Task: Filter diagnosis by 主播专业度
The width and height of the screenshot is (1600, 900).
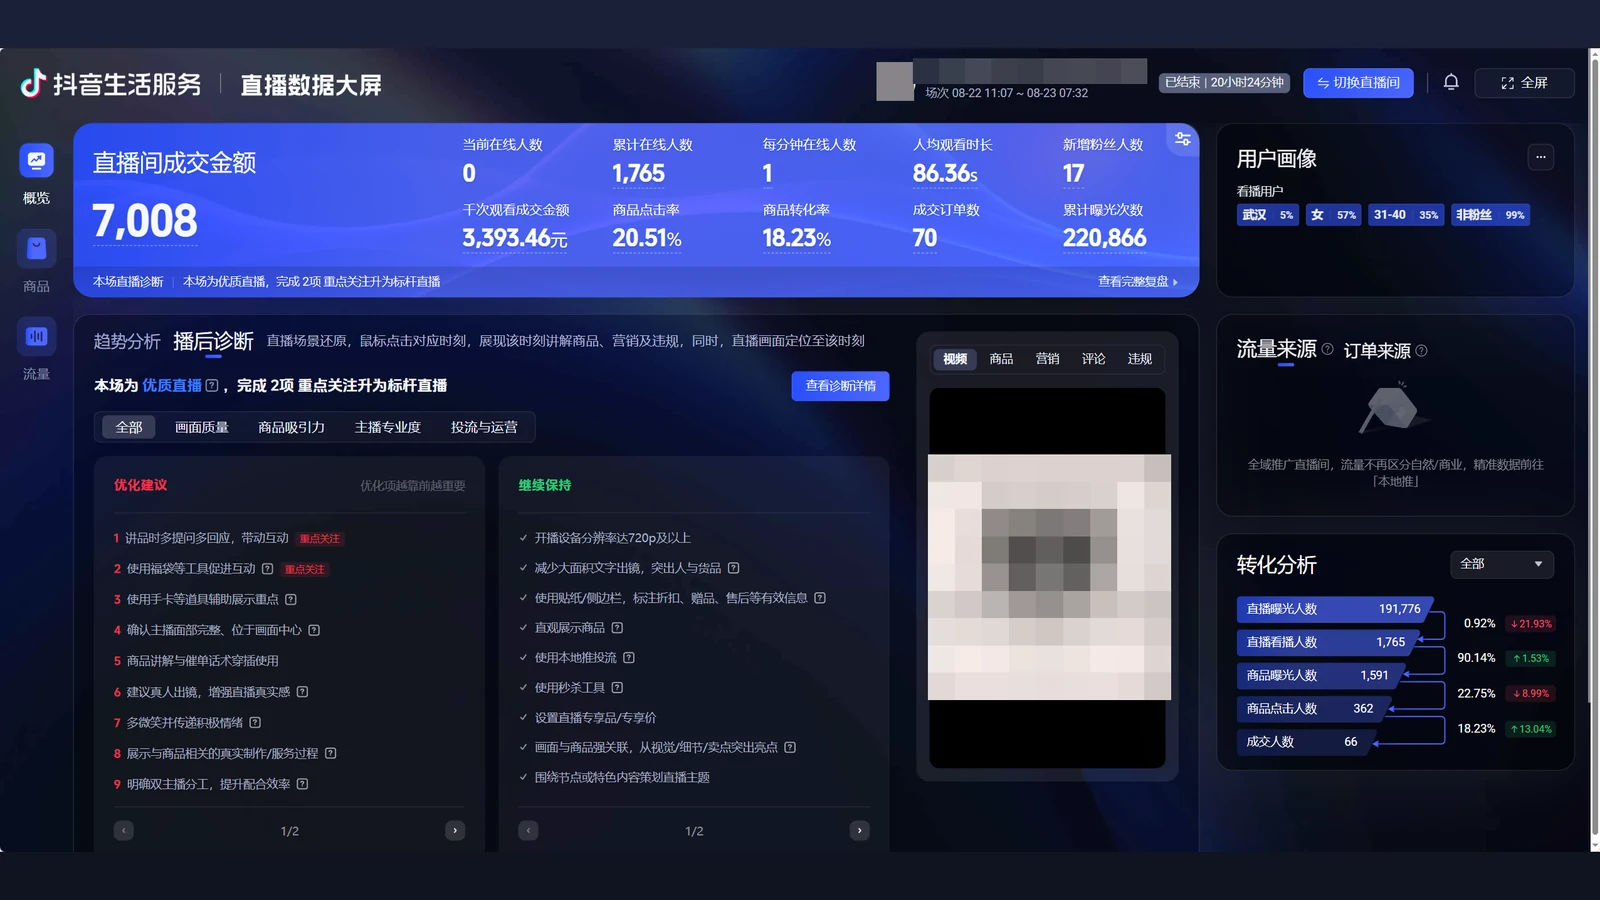Action: pyautogui.click(x=387, y=427)
